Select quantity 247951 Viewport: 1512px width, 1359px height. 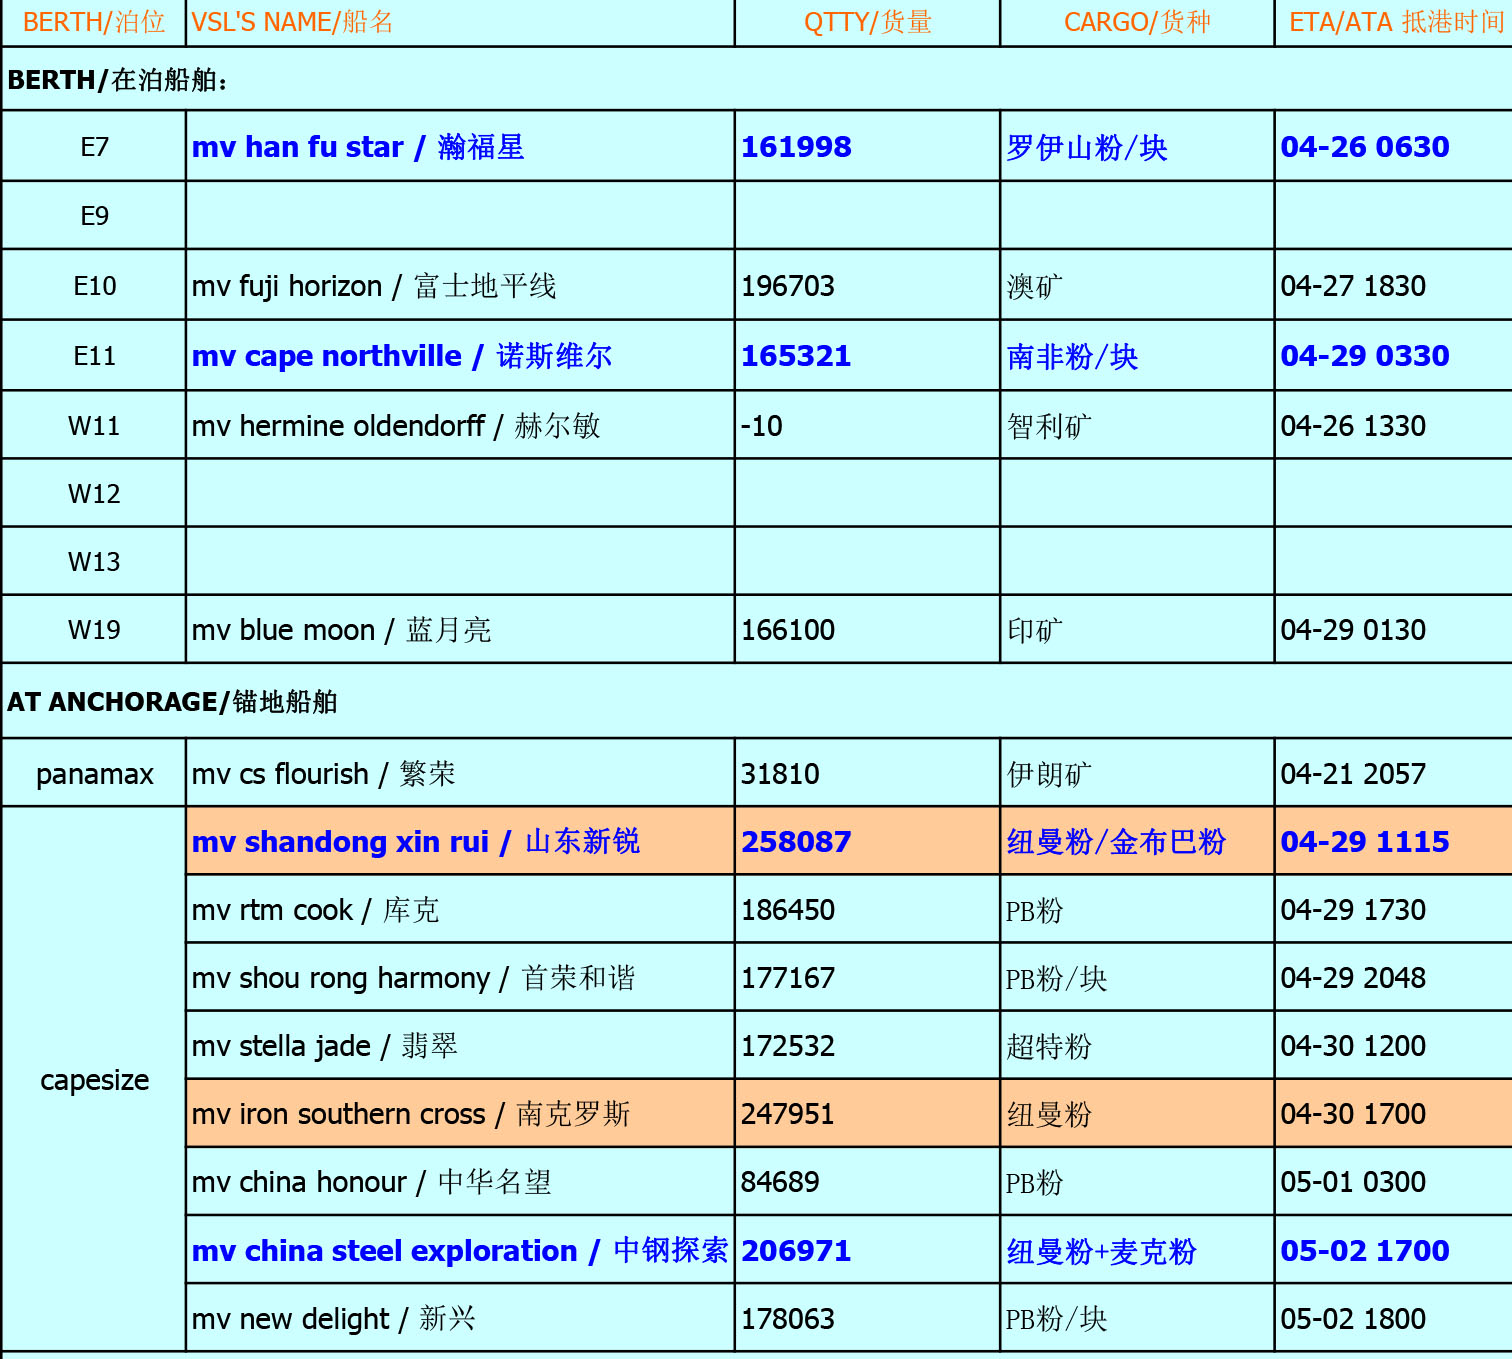[x=867, y=1113]
